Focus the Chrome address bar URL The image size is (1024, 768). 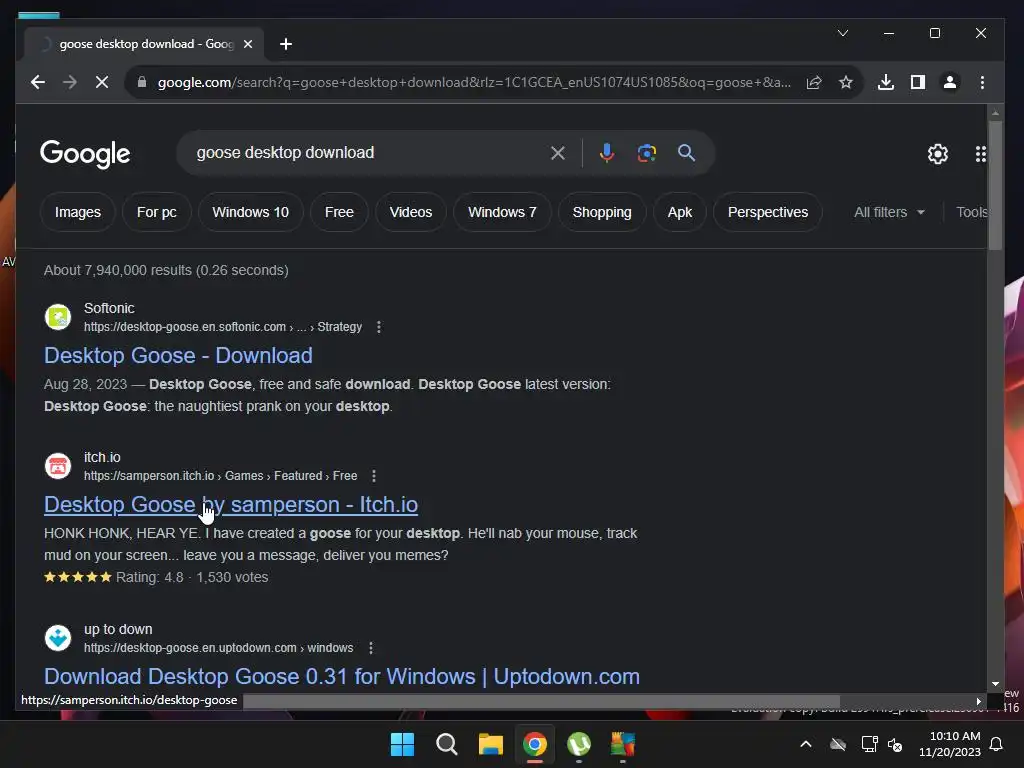[x=473, y=82]
